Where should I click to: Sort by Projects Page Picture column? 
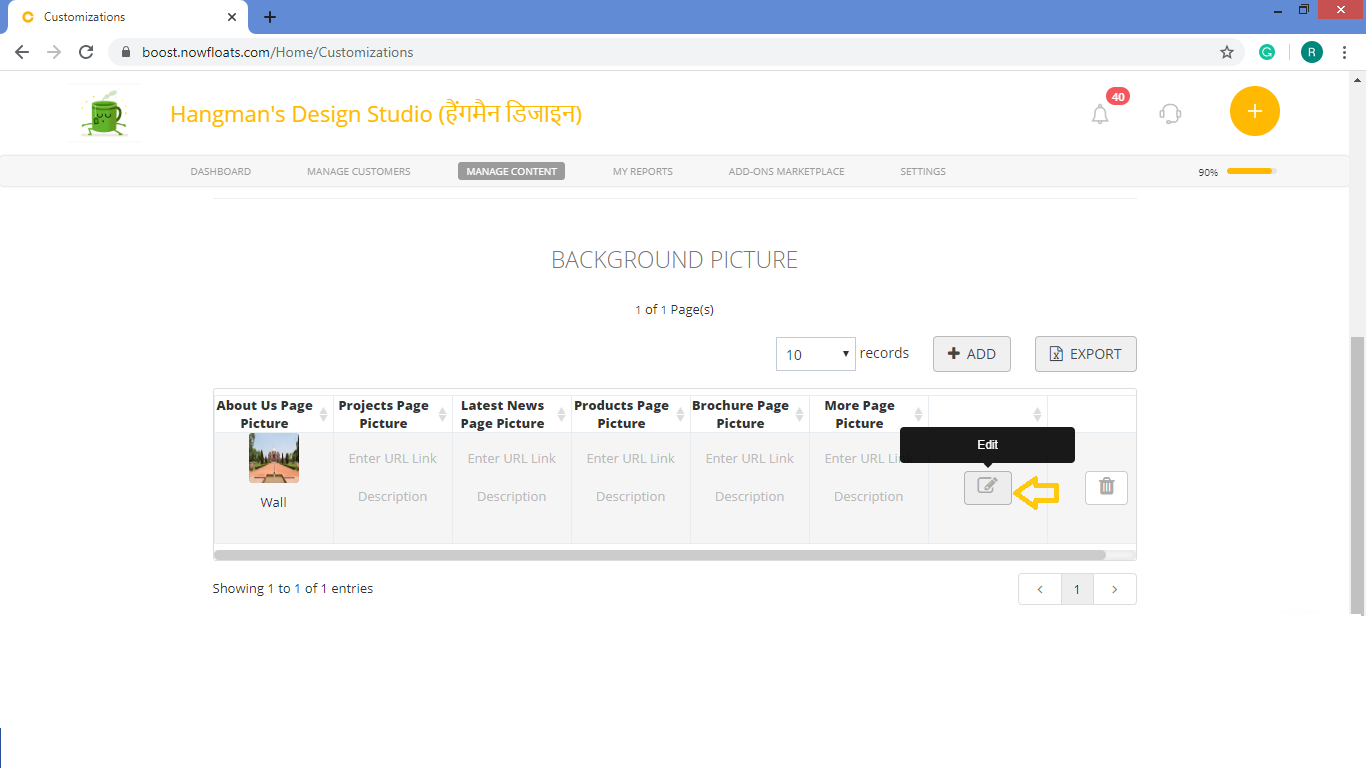coord(392,414)
